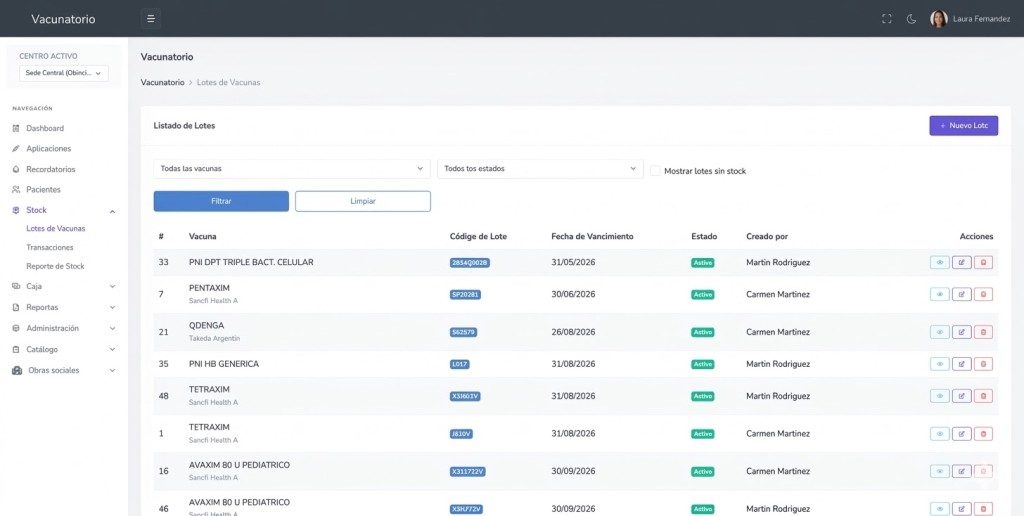
Task: Click the Filtrar button
Action: tap(221, 201)
